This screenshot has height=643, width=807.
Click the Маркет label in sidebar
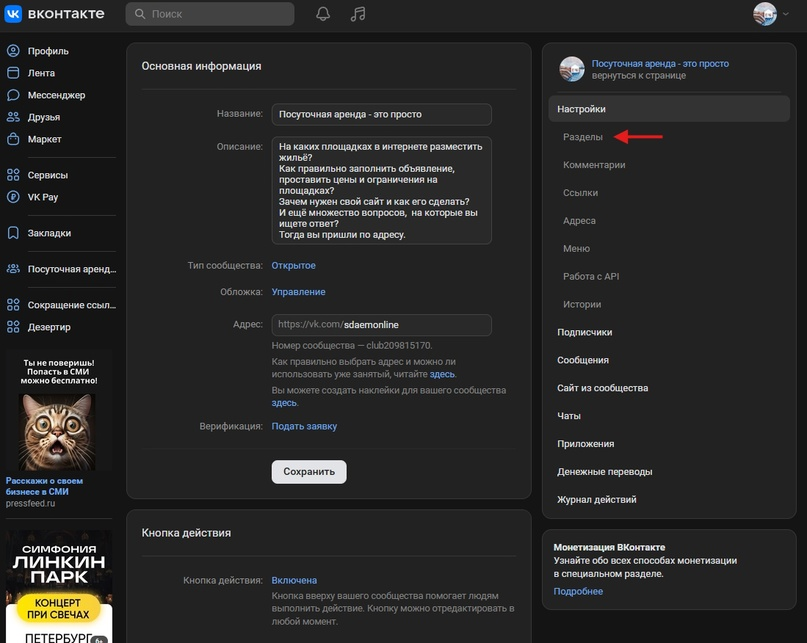point(44,140)
